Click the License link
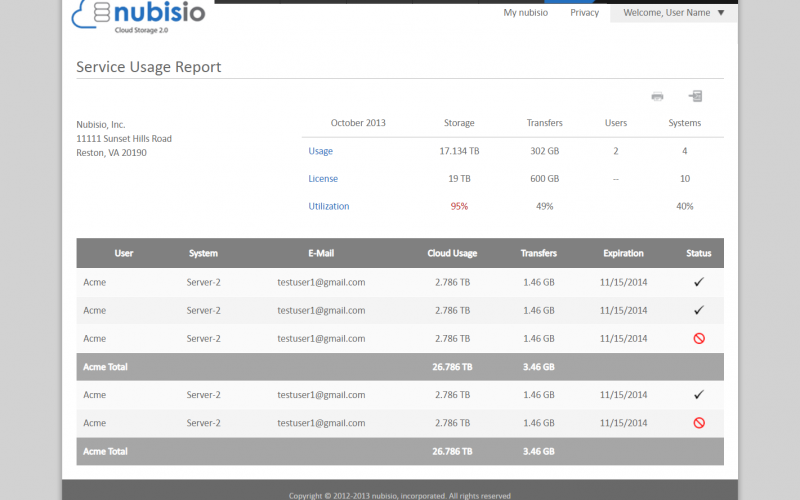Image resolution: width=800 pixels, height=500 pixels. point(323,179)
